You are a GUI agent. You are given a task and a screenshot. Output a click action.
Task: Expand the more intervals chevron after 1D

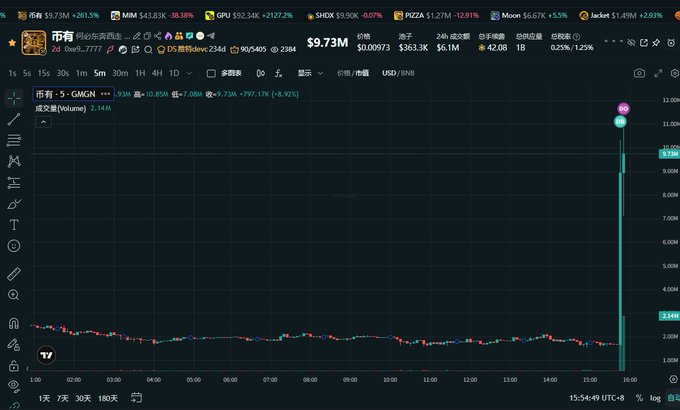(x=189, y=73)
